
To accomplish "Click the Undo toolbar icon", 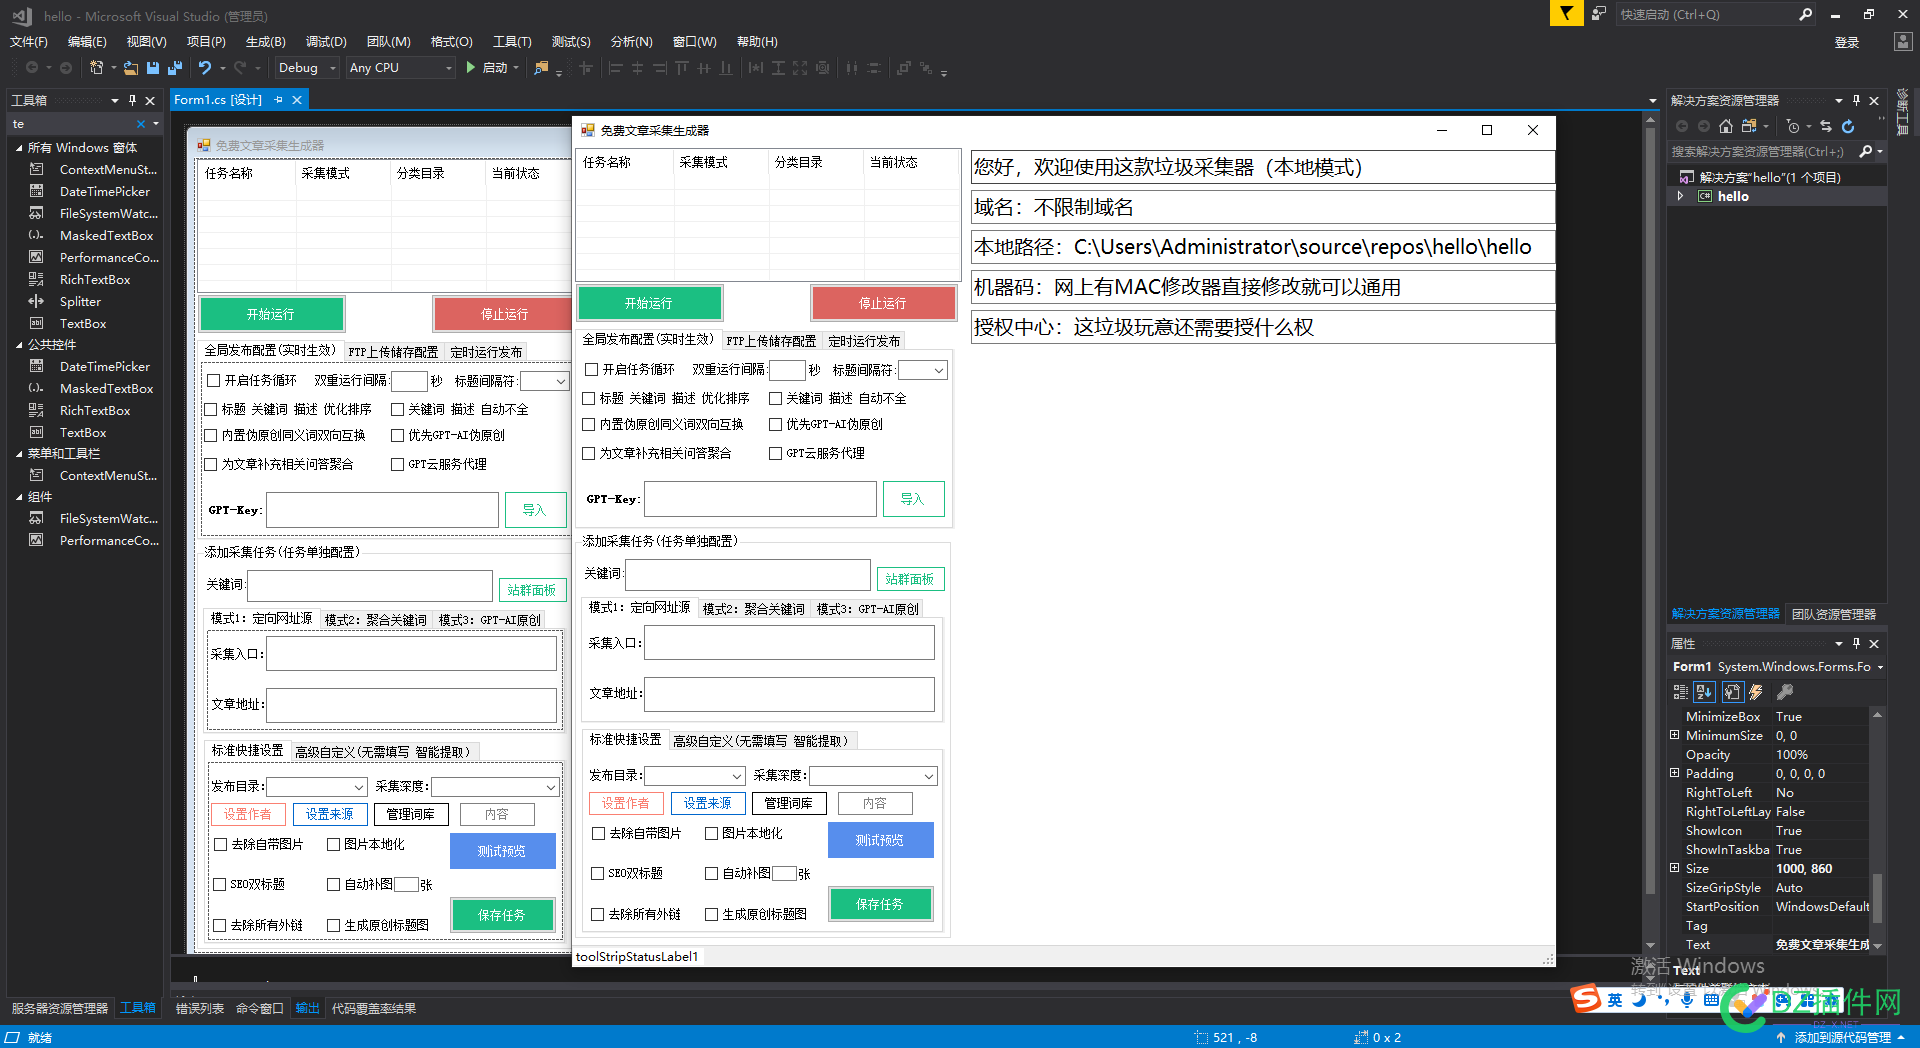I will tap(205, 68).
